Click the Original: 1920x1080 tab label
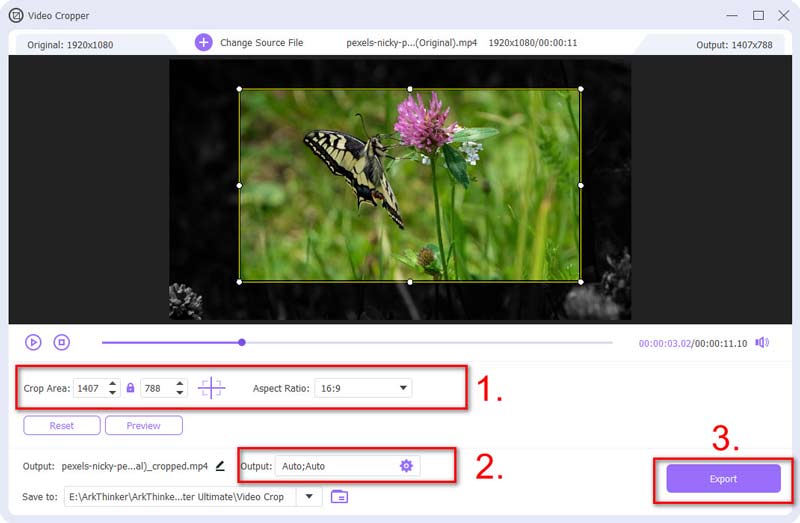Viewport: 800px width, 523px height. point(70,45)
